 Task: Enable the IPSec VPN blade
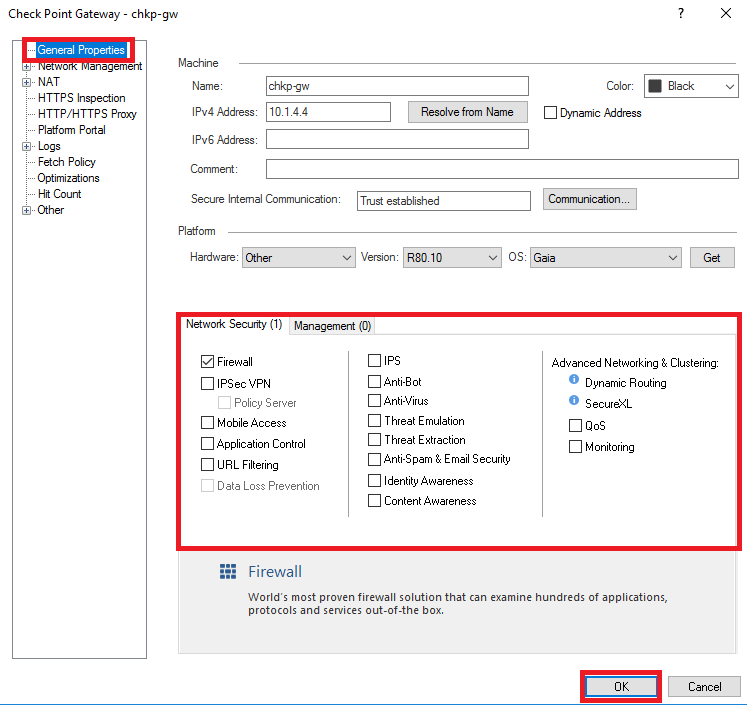pos(207,383)
